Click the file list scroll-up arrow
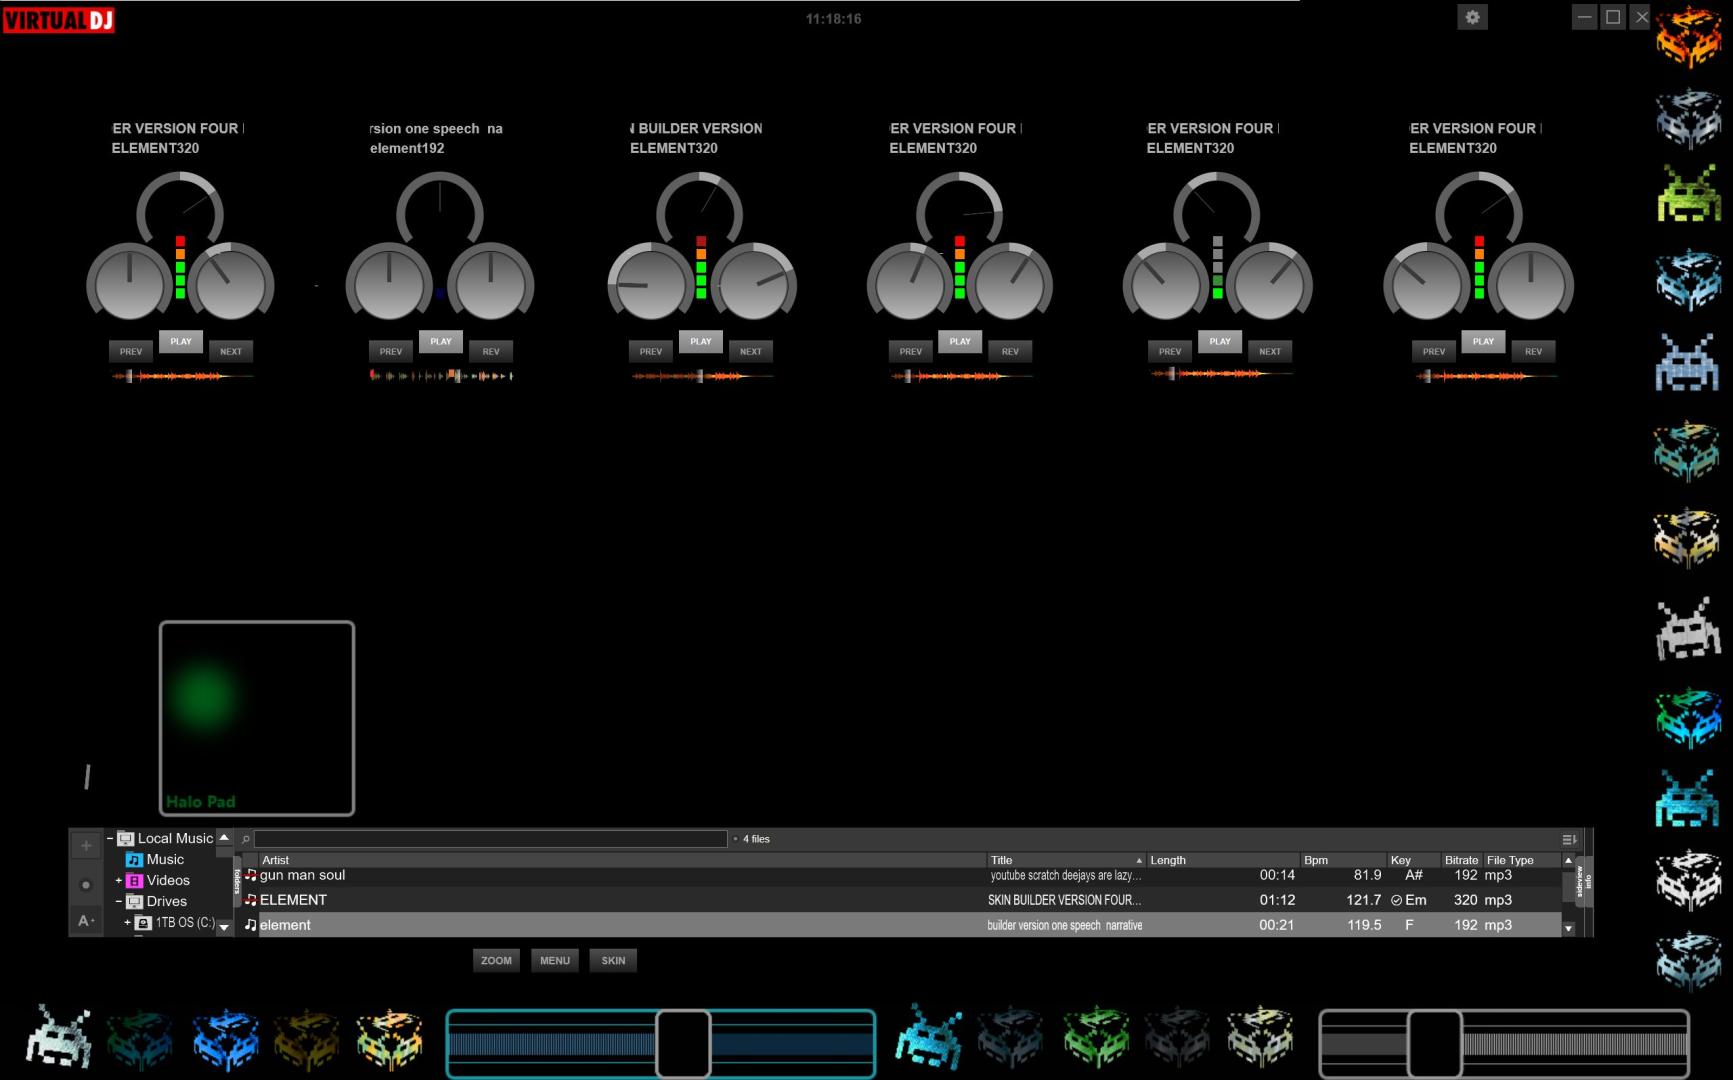Image resolution: width=1733 pixels, height=1080 pixels. tap(1568, 860)
